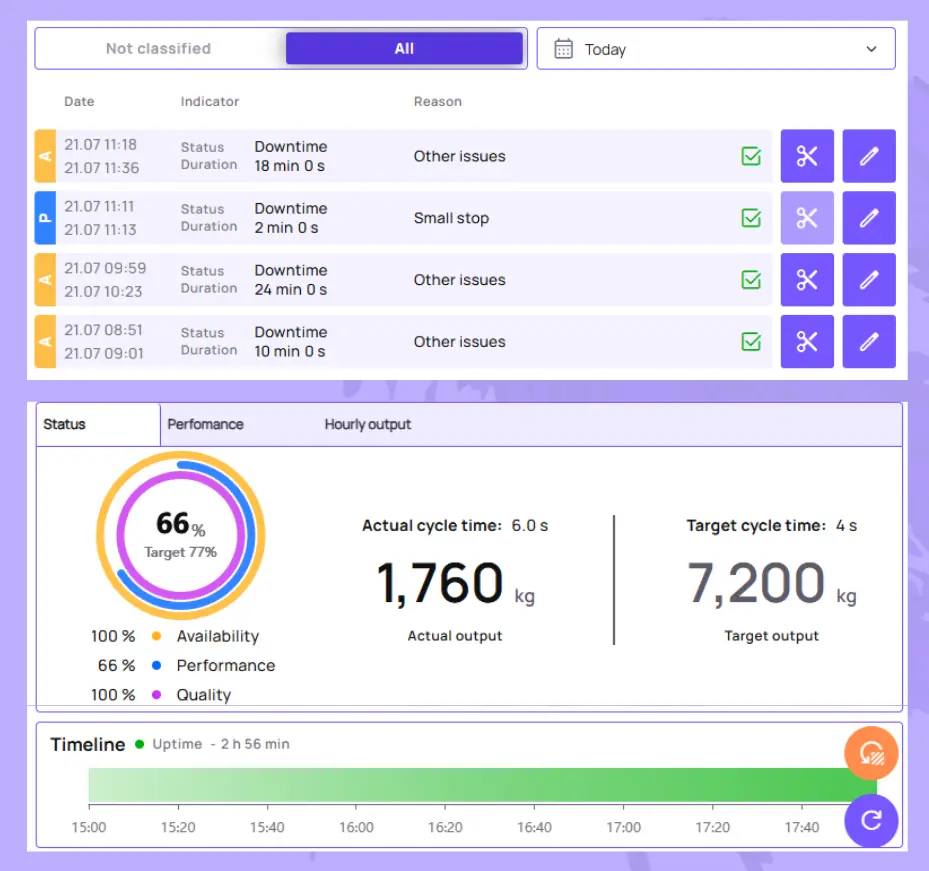Click the 17:40 timeline tick label

[802, 827]
